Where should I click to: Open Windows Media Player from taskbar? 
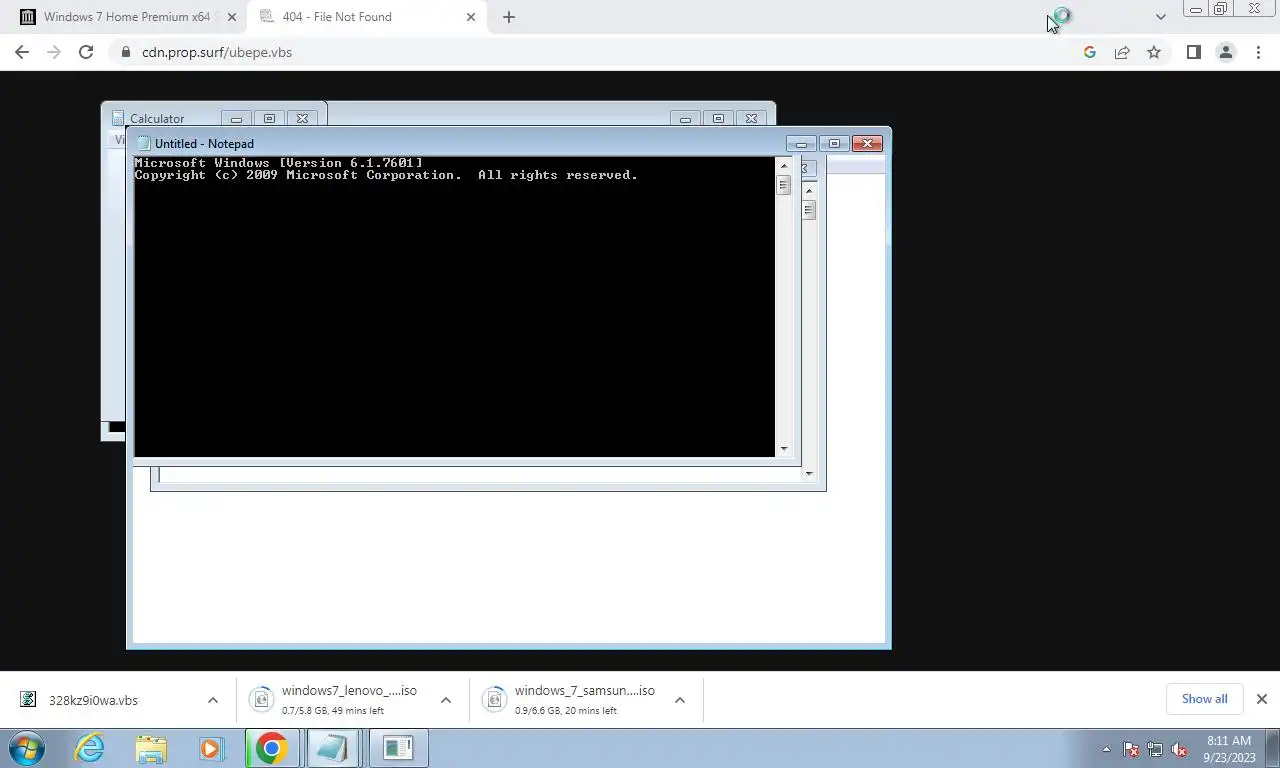[211, 748]
